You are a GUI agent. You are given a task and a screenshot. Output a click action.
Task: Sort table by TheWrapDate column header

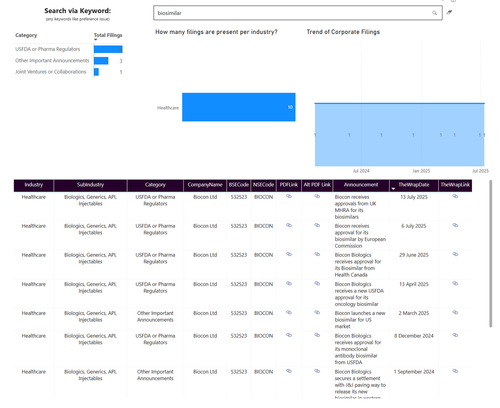click(x=414, y=185)
